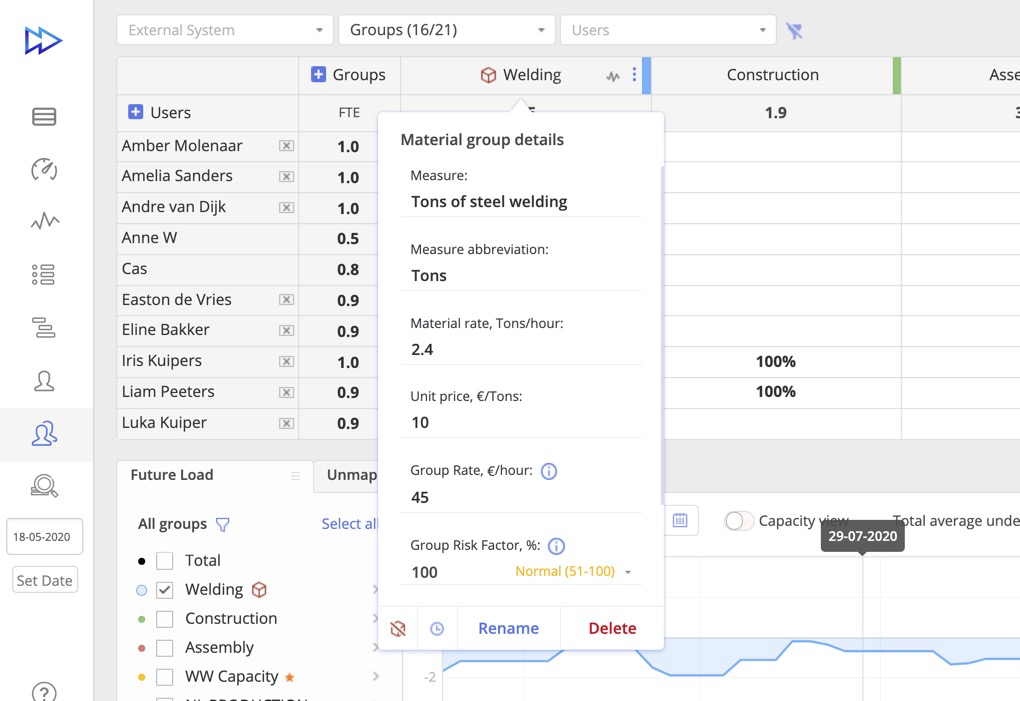
Task: Click the Group Rate info icon
Action: (548, 471)
